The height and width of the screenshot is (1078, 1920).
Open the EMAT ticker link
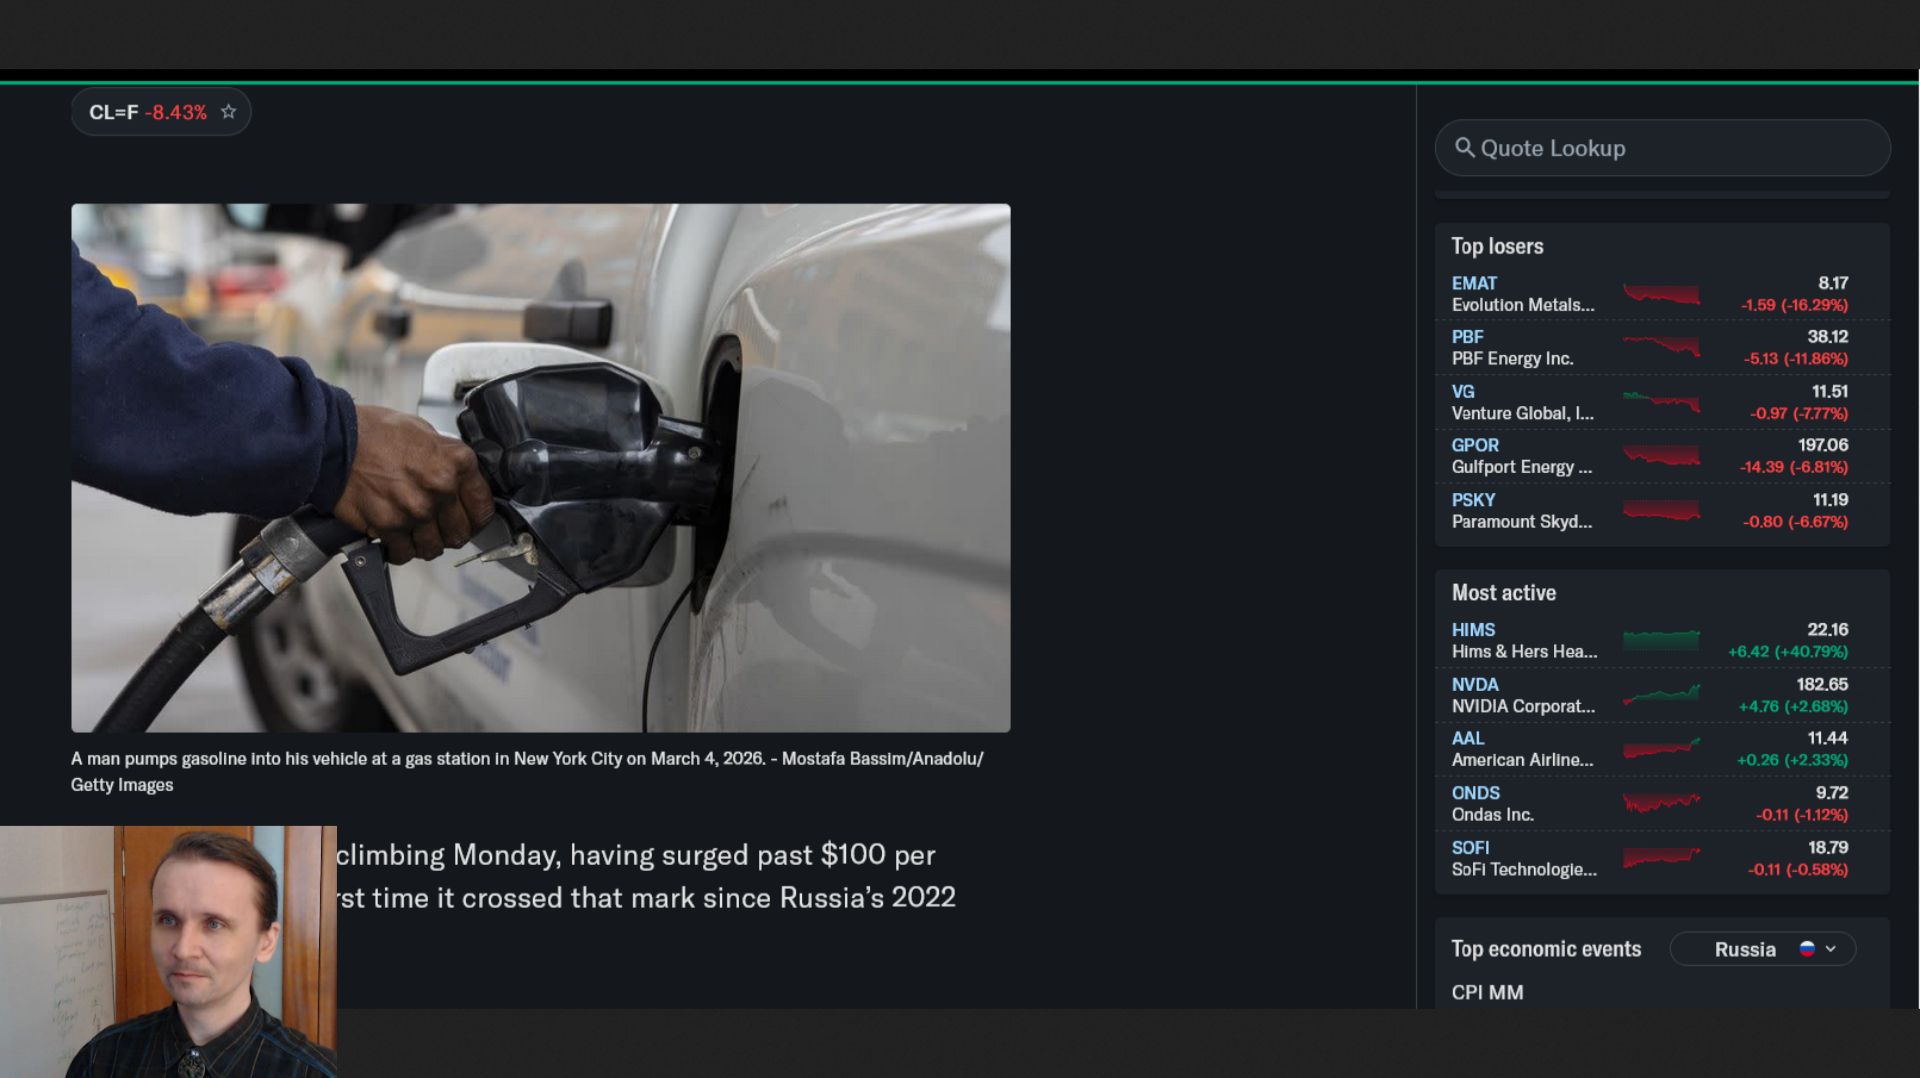(1474, 283)
